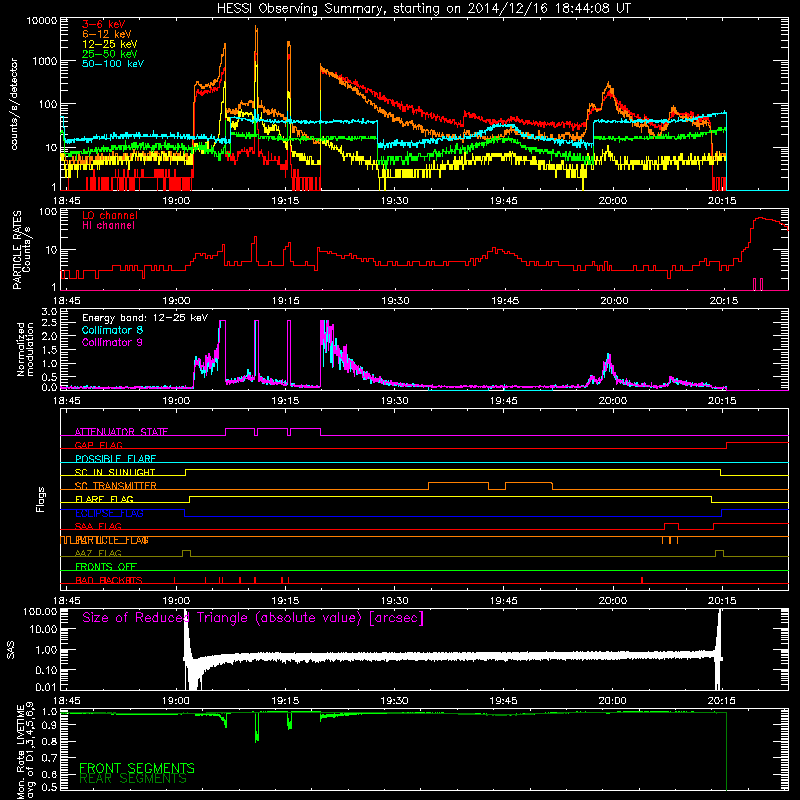Click the "20:15" time label under the particle rates panel
The height and width of the screenshot is (800, 800).
coord(723,301)
